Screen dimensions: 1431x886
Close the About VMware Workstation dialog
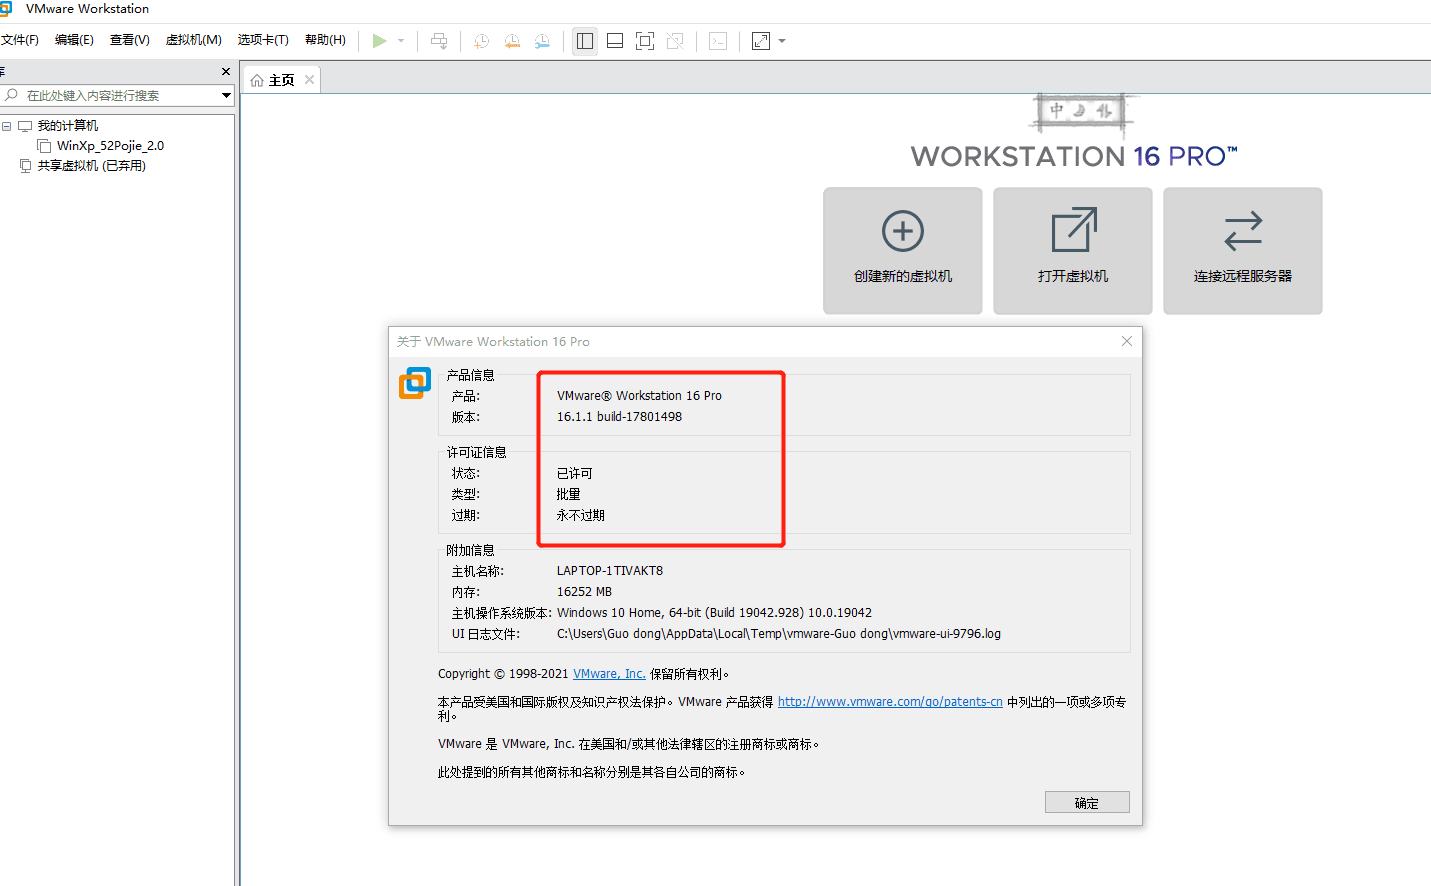pyautogui.click(x=1127, y=341)
